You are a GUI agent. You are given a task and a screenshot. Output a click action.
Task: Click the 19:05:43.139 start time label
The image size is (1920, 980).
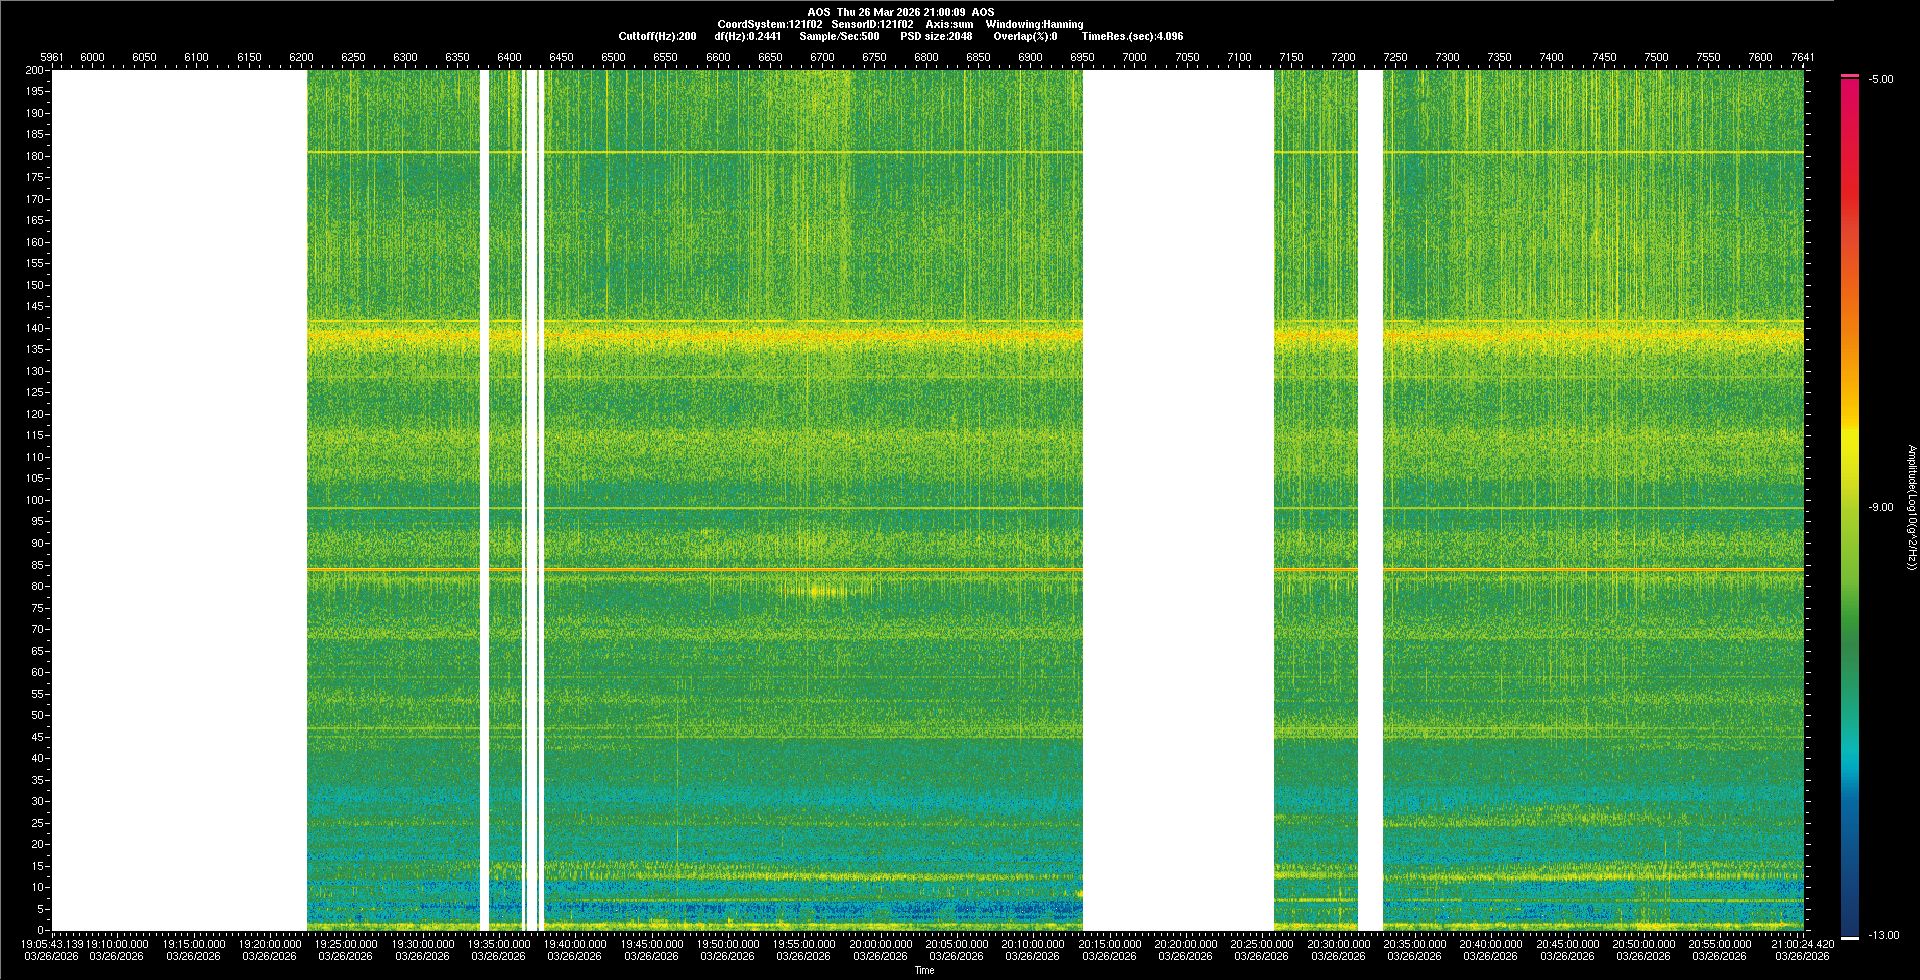tap(53, 944)
